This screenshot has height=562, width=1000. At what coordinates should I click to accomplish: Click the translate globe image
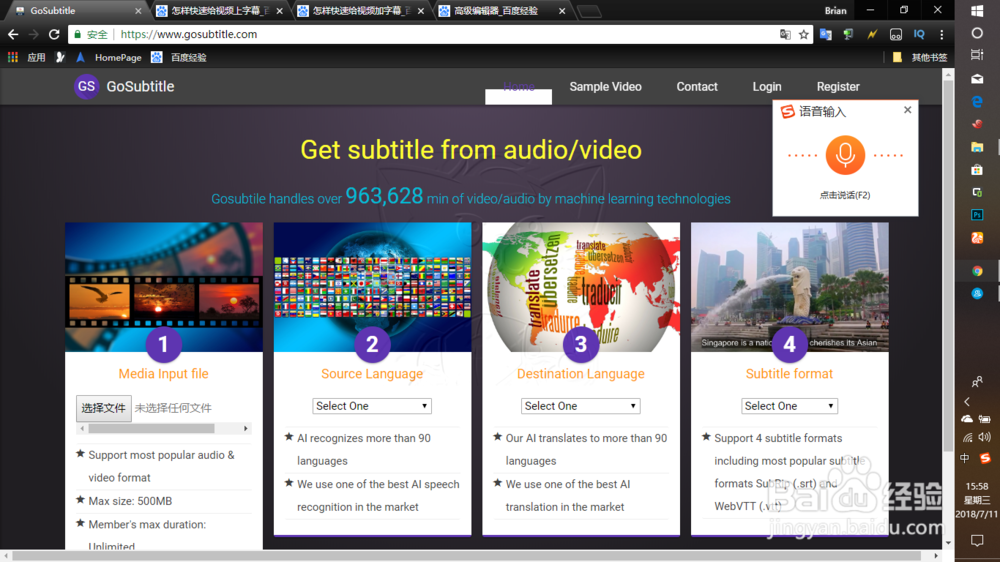coord(581,287)
